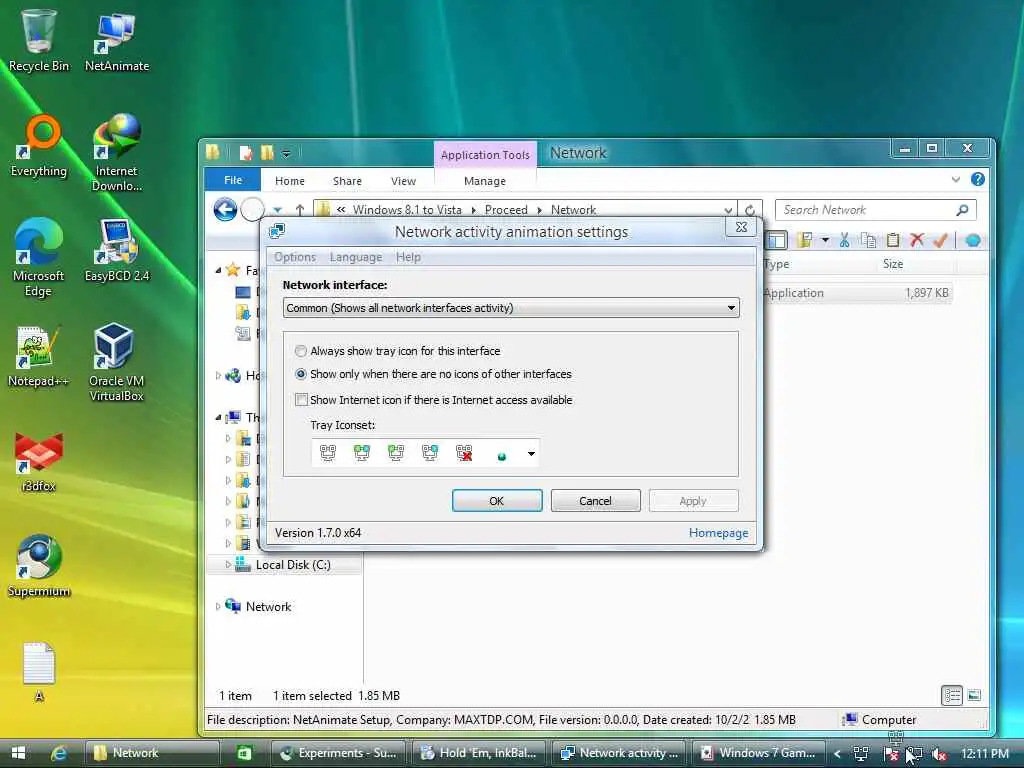Image resolution: width=1024 pixels, height=768 pixels.
Task: Switch to the Share ribbon tab
Action: point(347,181)
